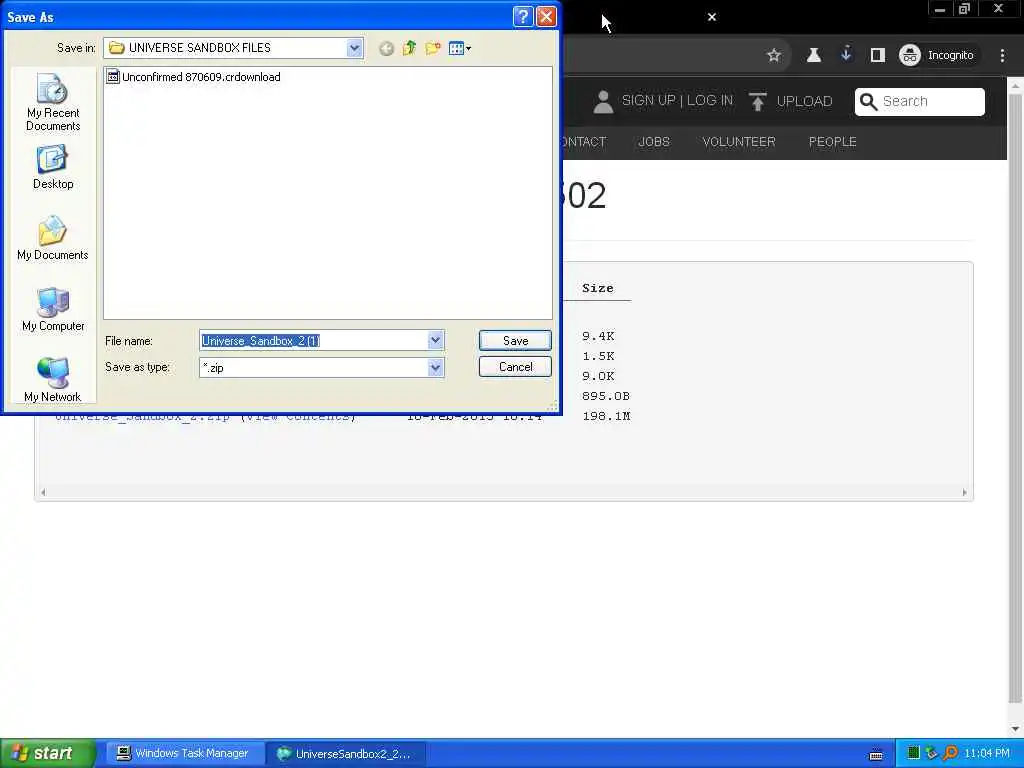Open the VOLUNTEER nav item

tap(739, 142)
